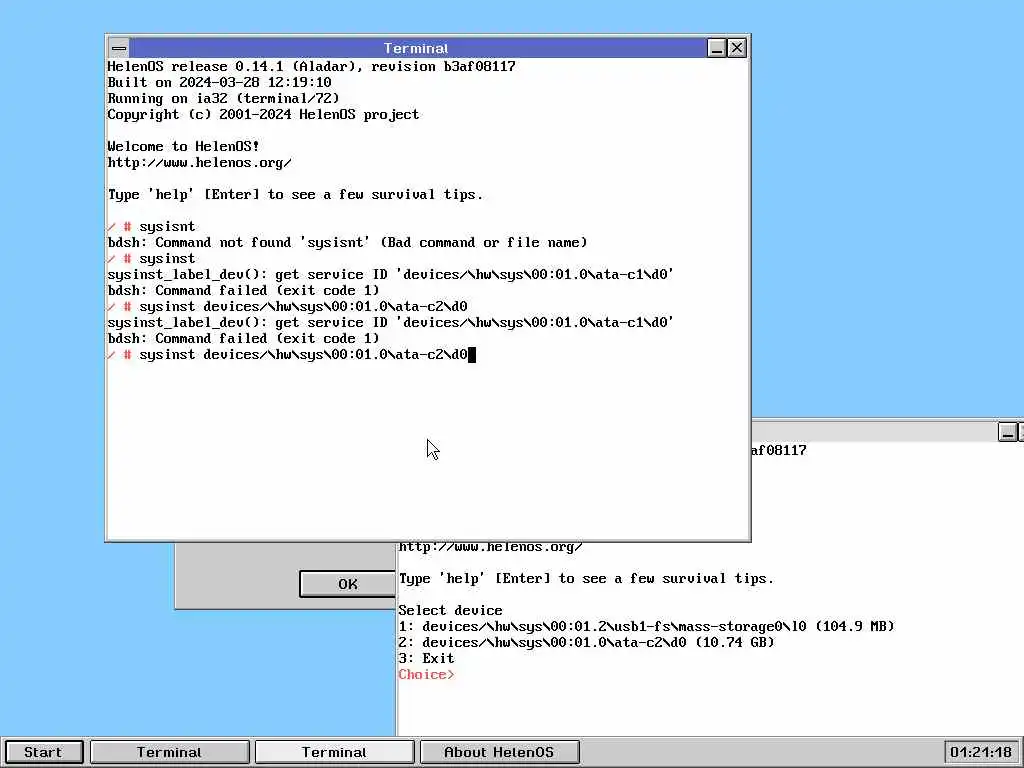Click 'Command not found sysisnt' error line
1024x768 pixels.
click(x=347, y=242)
